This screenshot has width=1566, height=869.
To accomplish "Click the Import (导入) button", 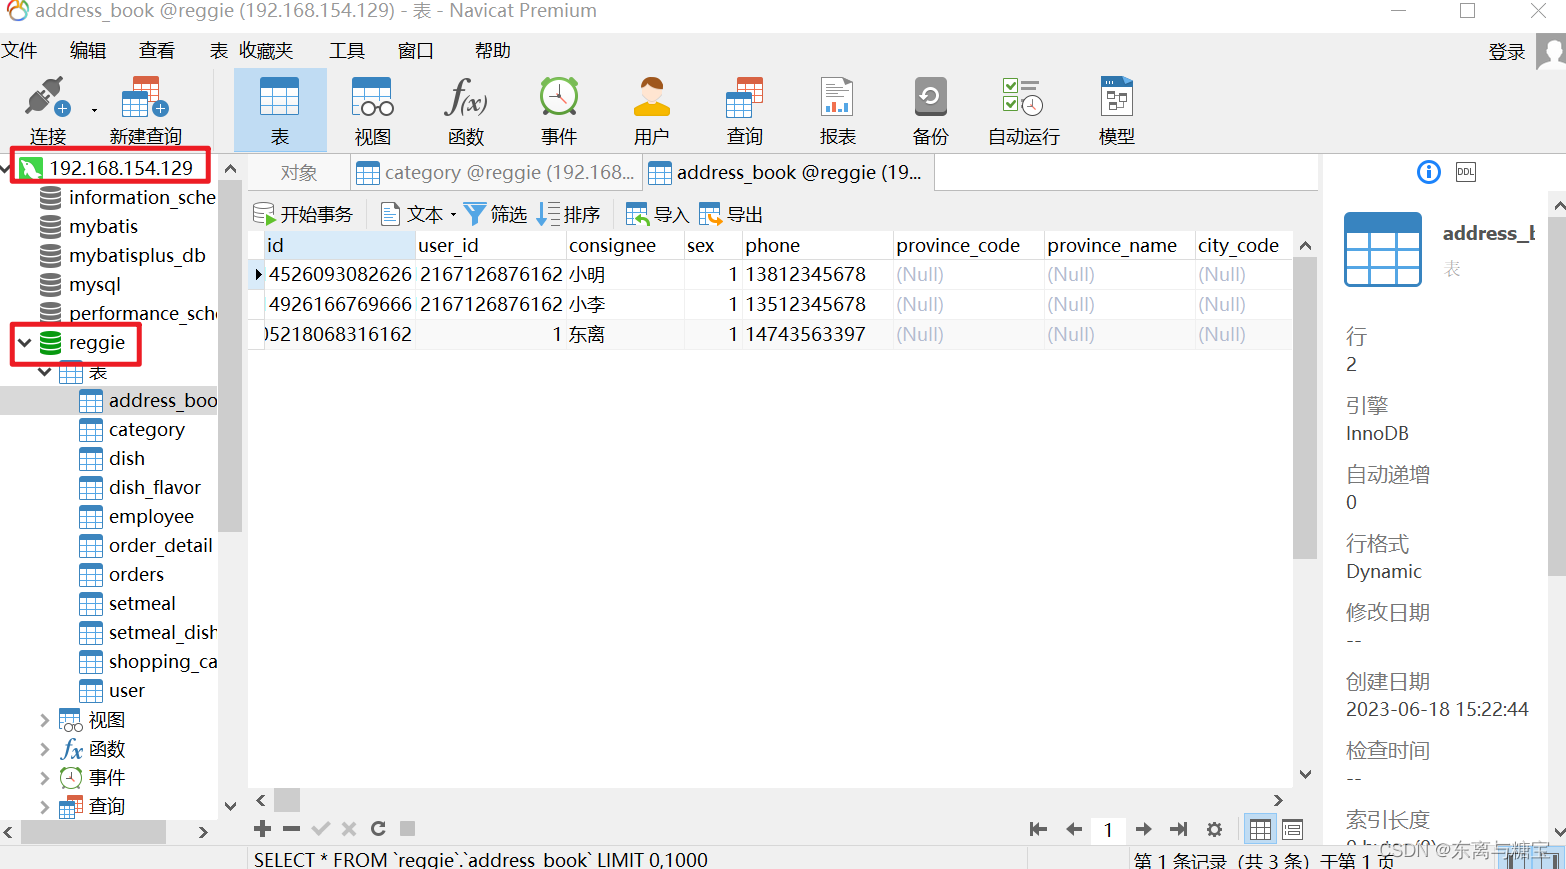I will [657, 214].
